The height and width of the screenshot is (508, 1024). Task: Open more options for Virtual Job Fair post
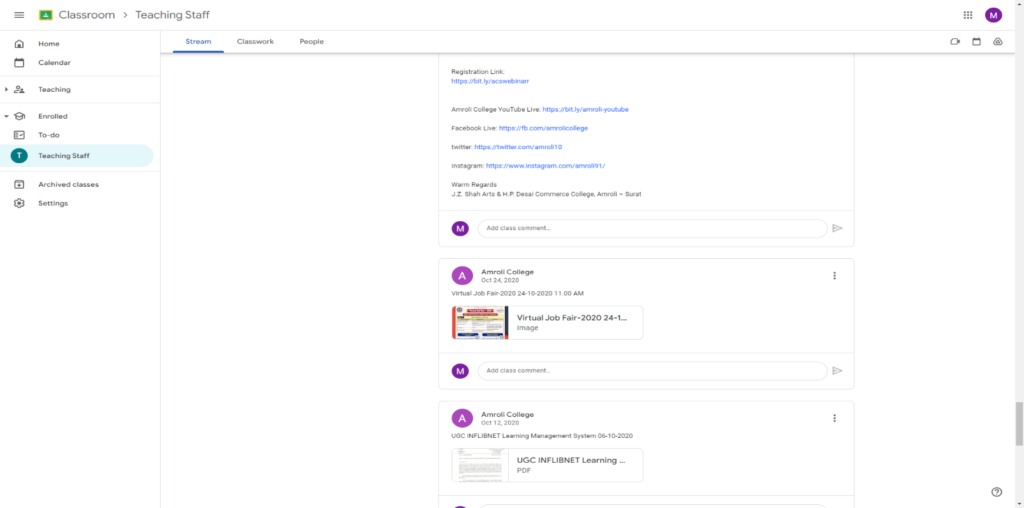click(834, 276)
